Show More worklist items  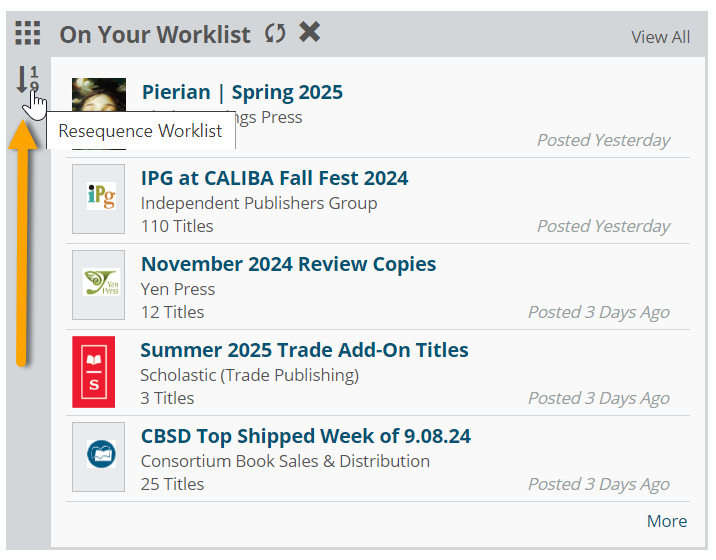[x=667, y=521]
